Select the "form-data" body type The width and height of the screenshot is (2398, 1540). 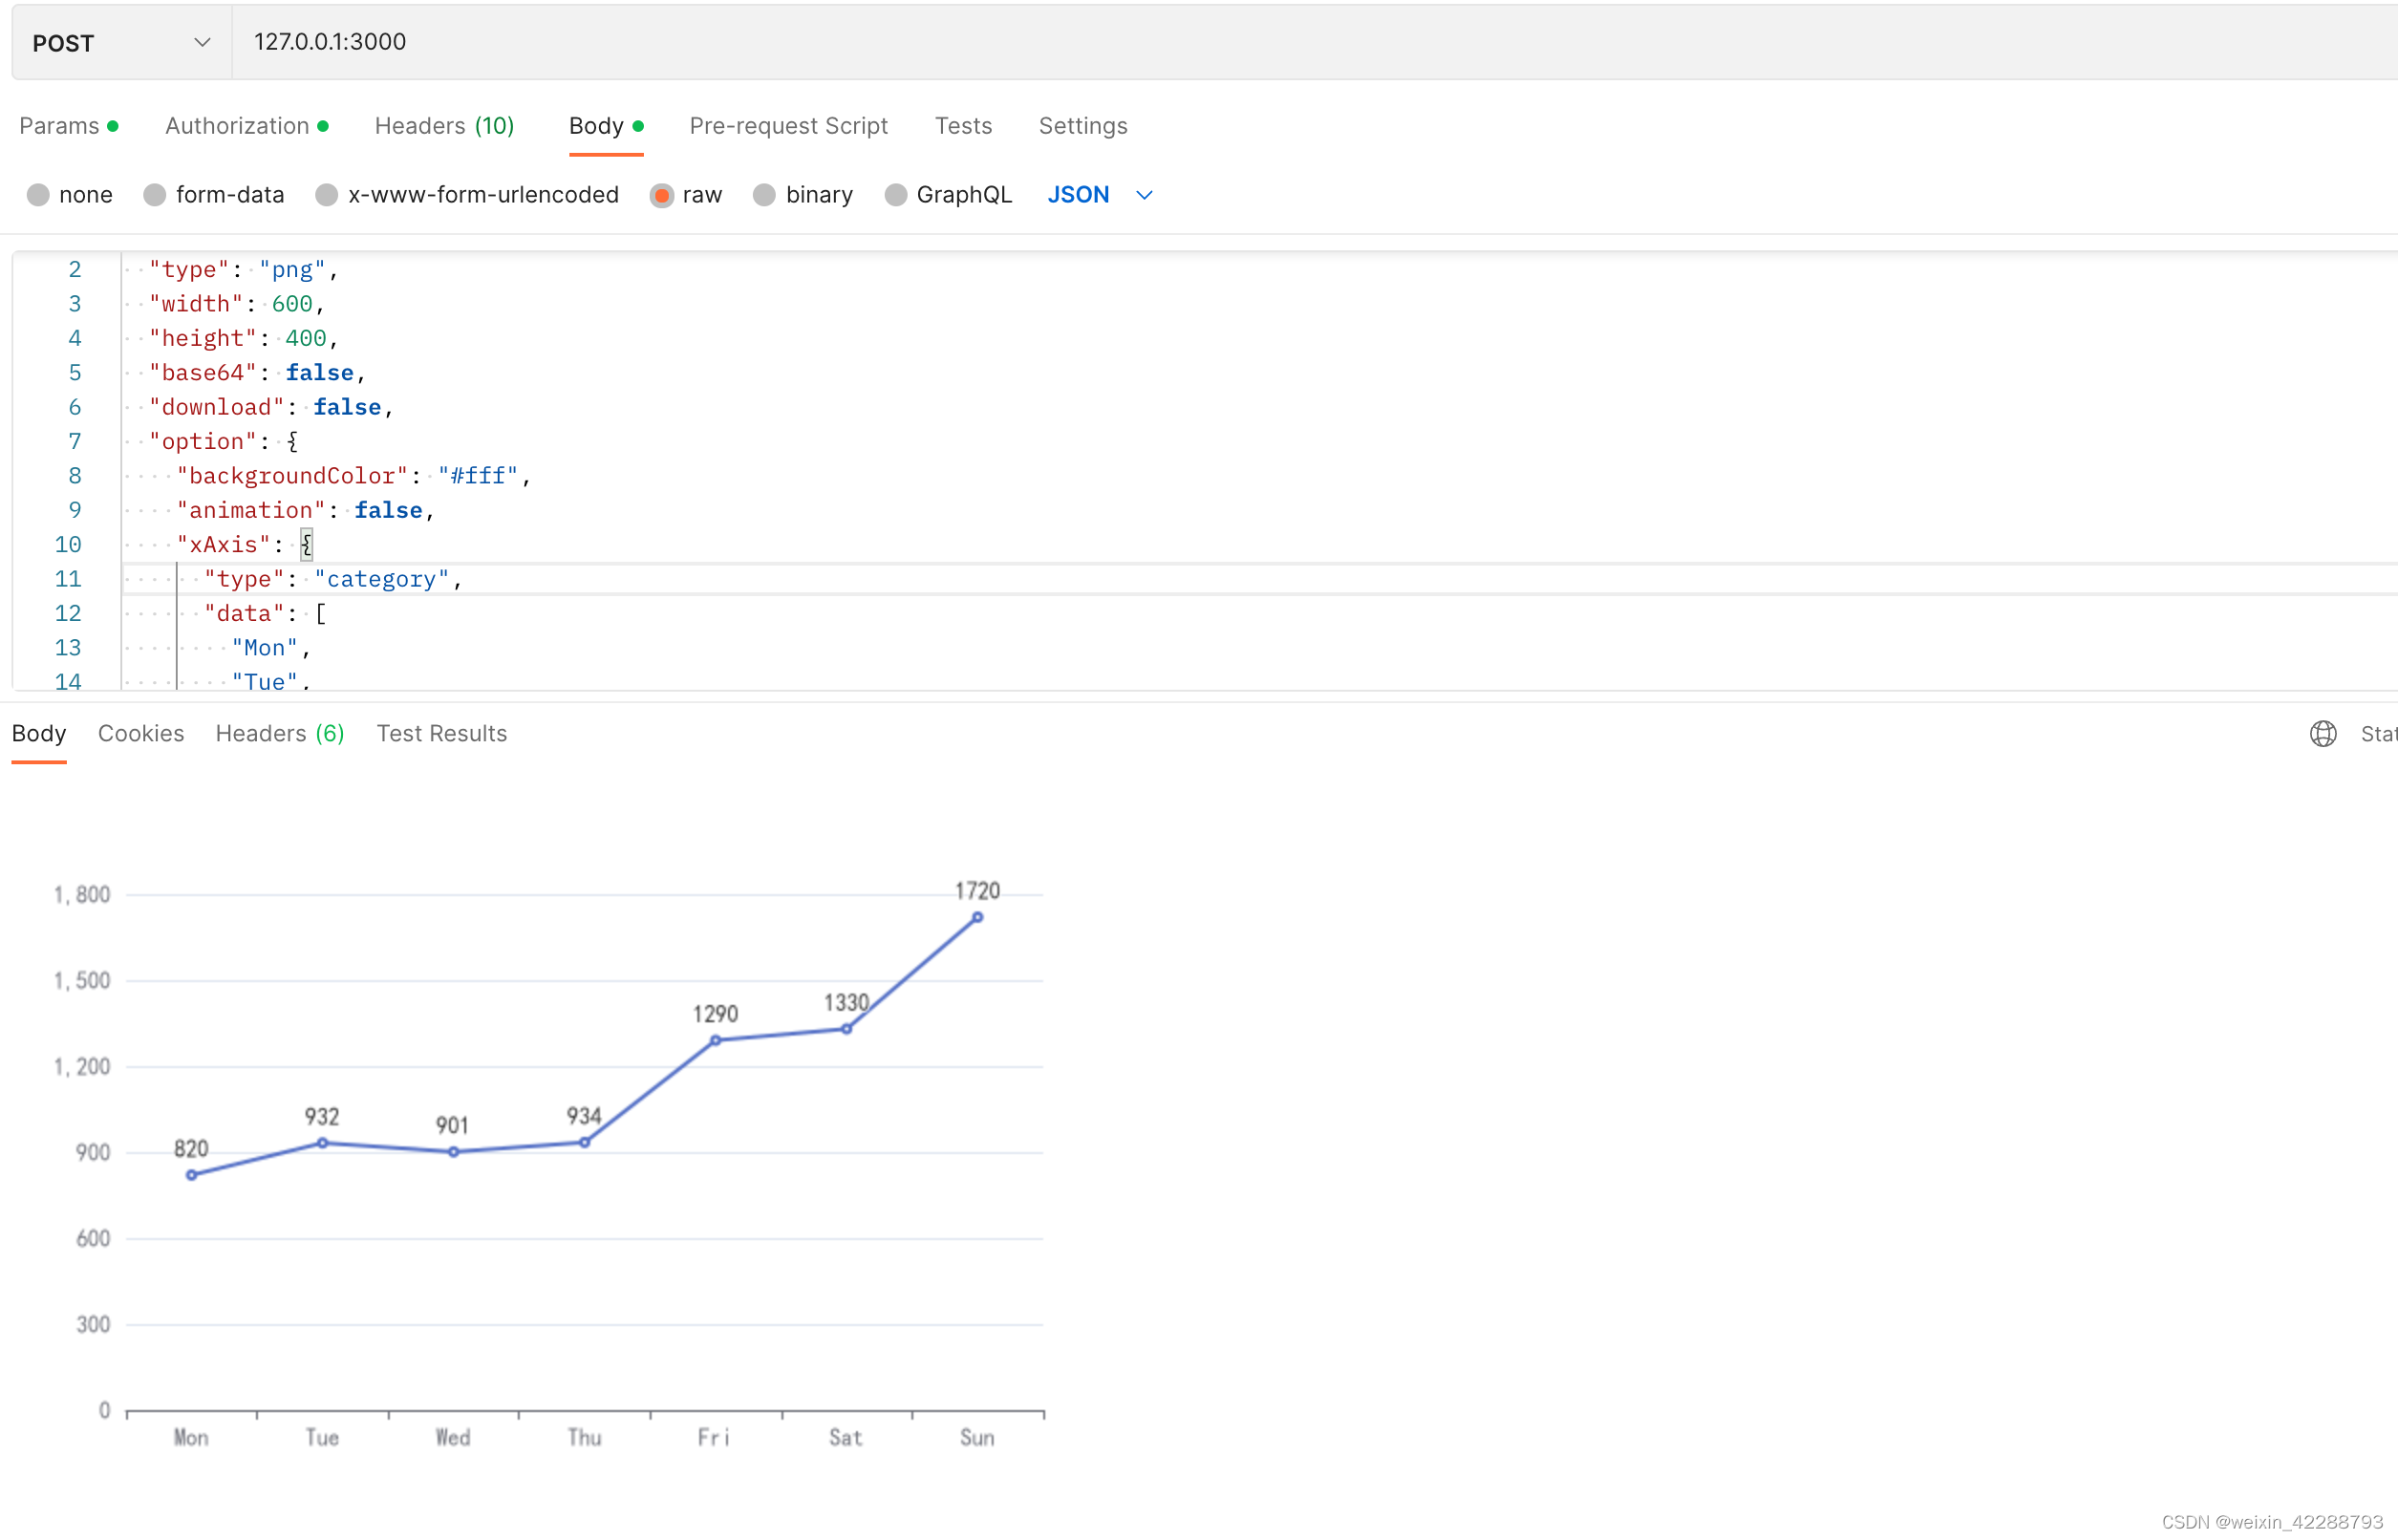[214, 195]
